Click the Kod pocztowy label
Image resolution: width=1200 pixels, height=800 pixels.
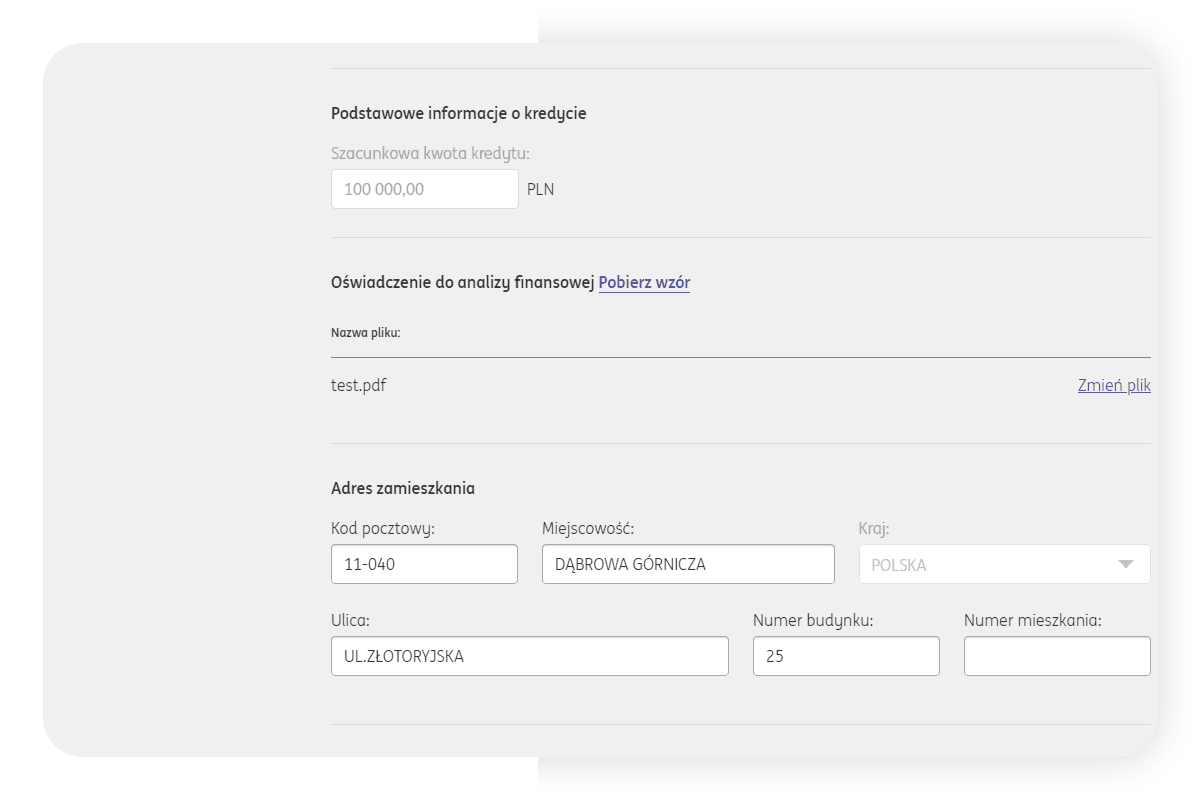click(383, 528)
